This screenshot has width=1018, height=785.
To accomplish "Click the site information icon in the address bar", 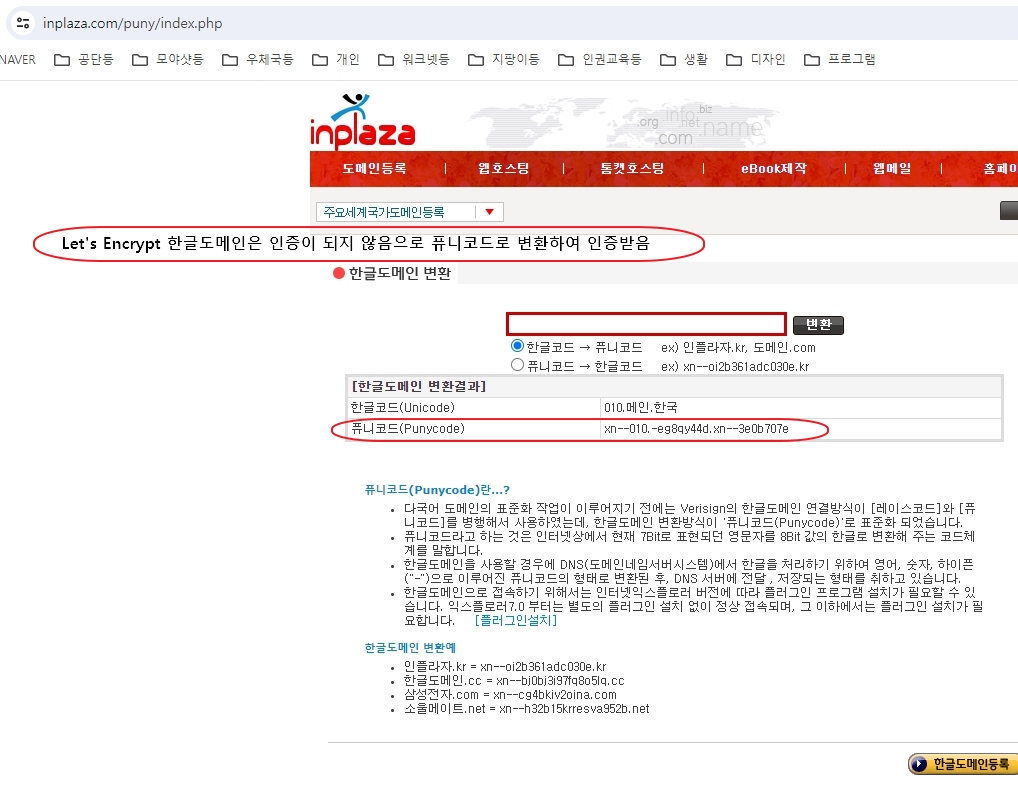I will pos(22,21).
